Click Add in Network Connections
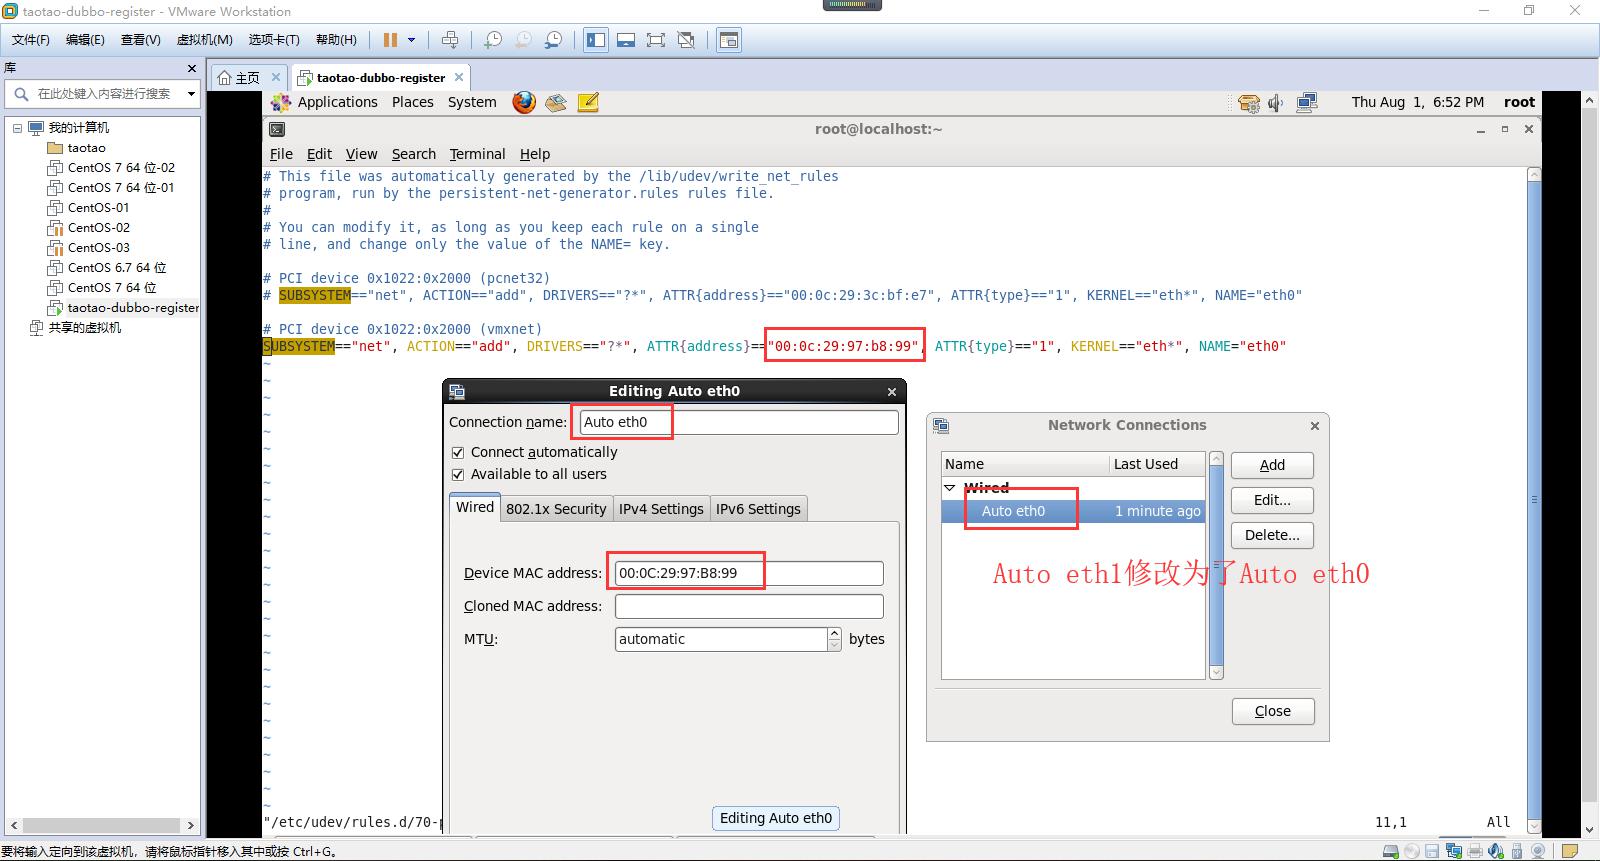This screenshot has height=861, width=1600. point(1272,465)
